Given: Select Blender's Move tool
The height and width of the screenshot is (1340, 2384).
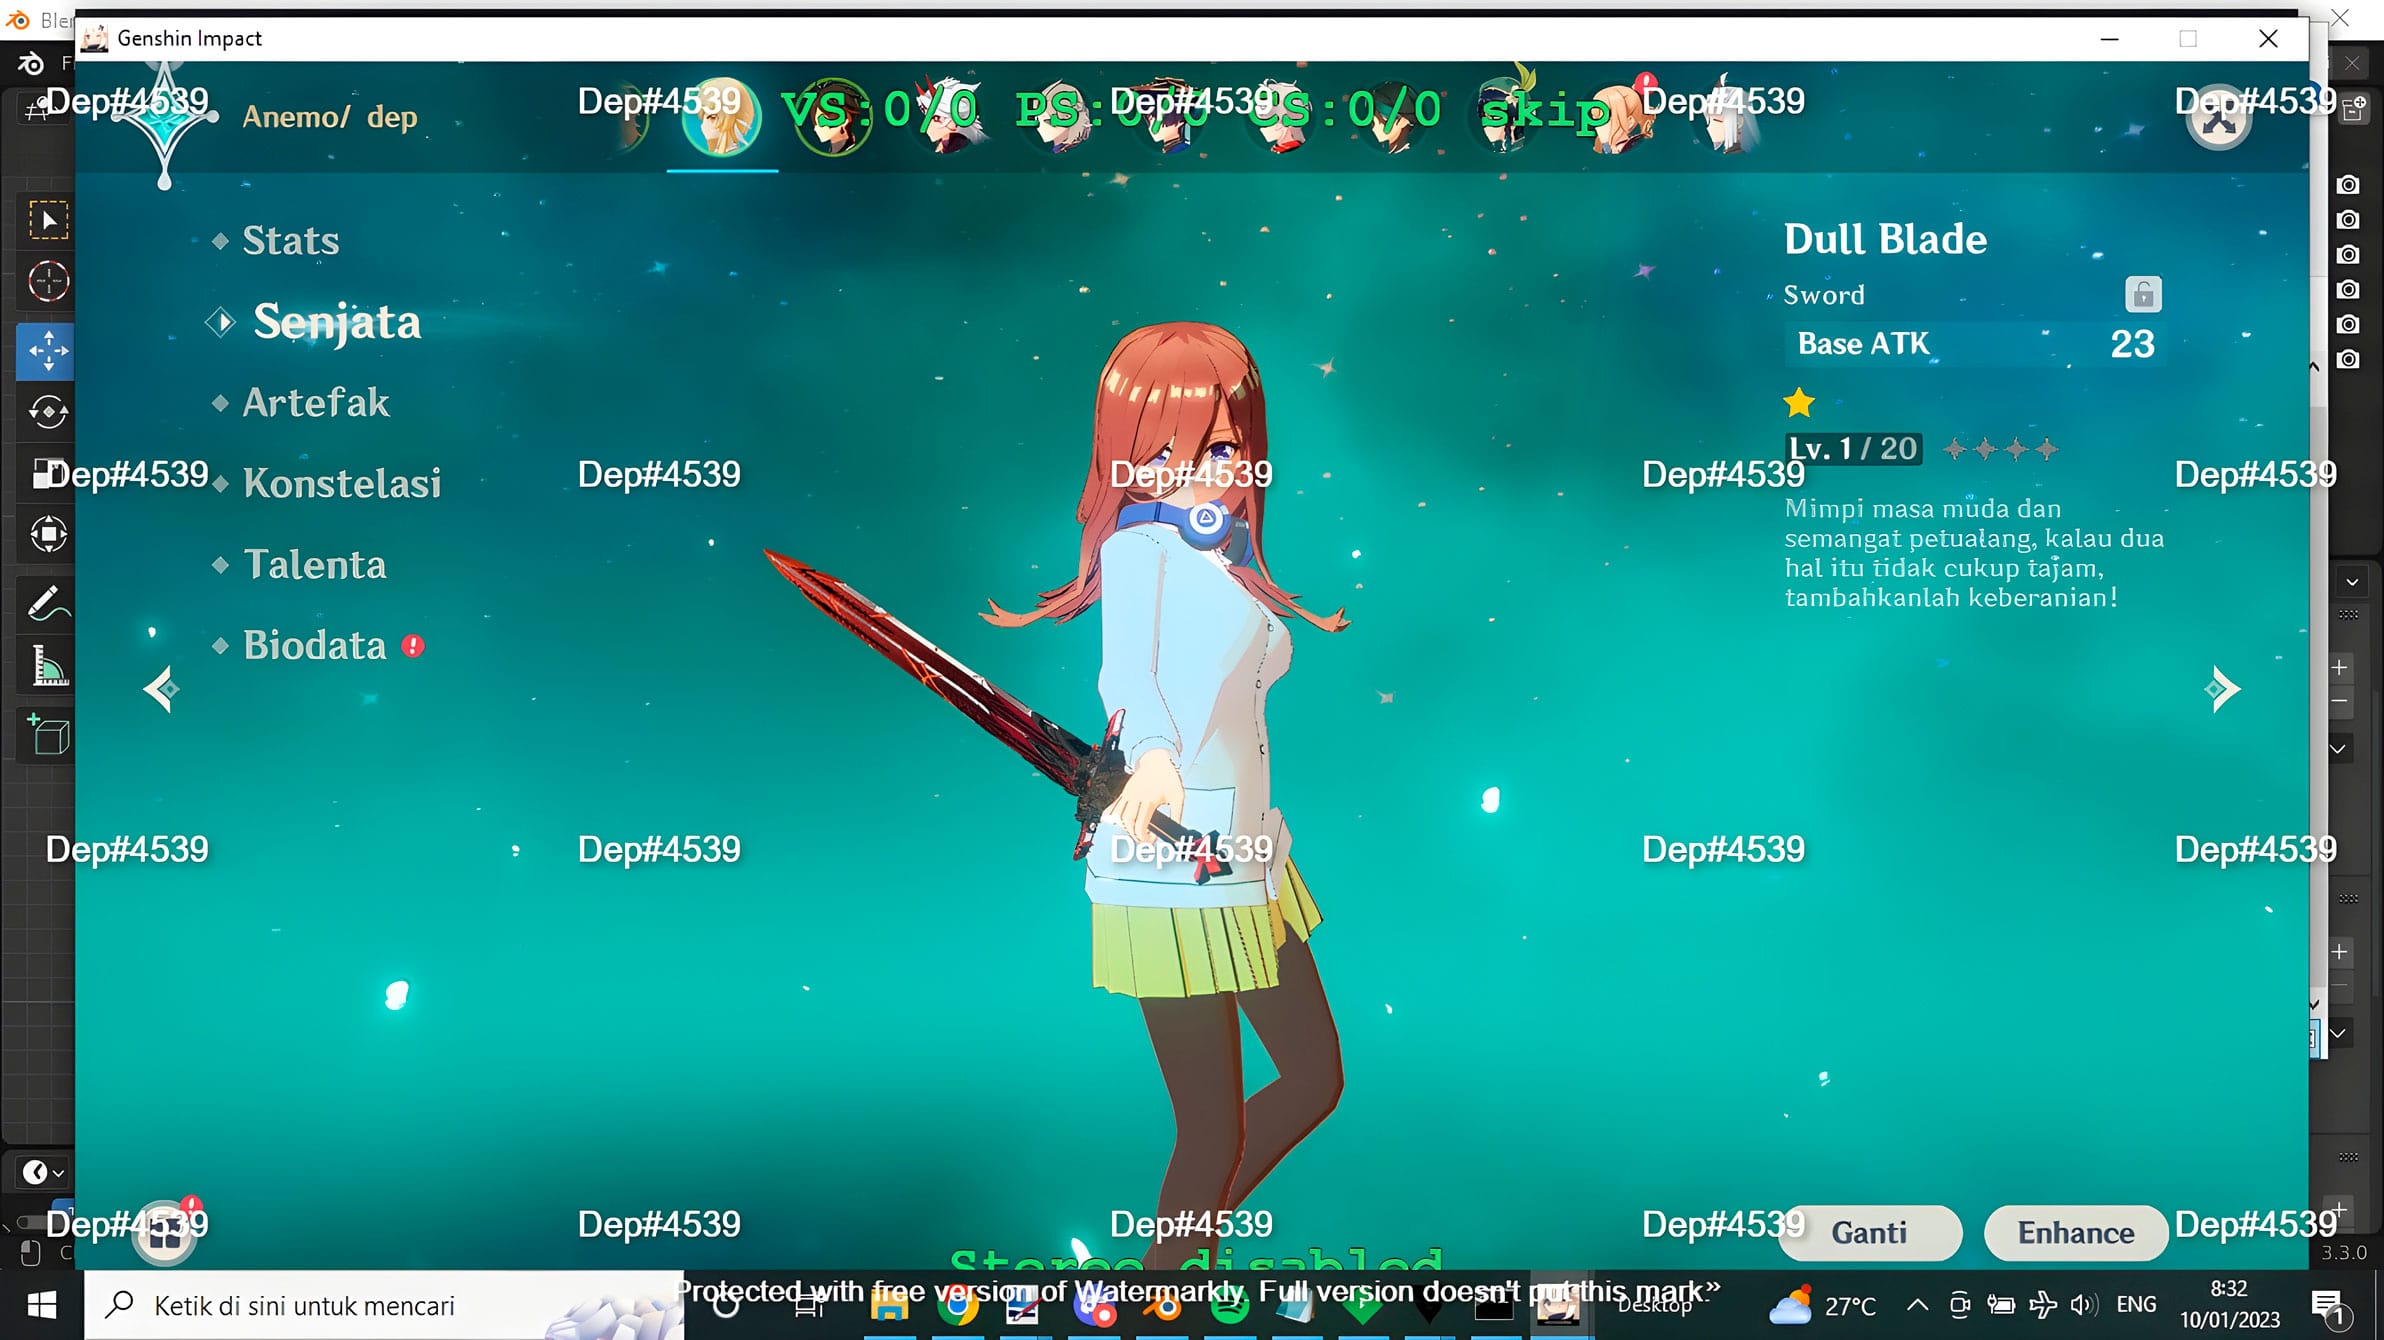Looking at the screenshot, I should click(x=48, y=351).
